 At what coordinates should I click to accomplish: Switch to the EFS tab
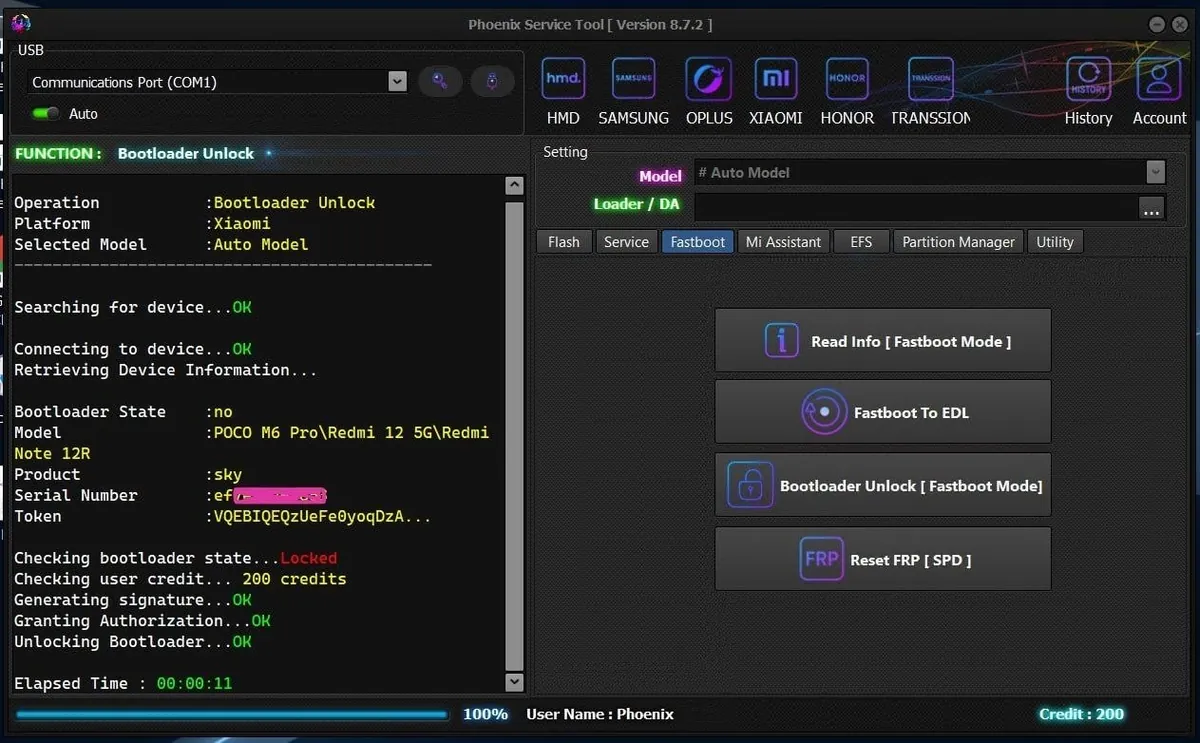pos(861,242)
